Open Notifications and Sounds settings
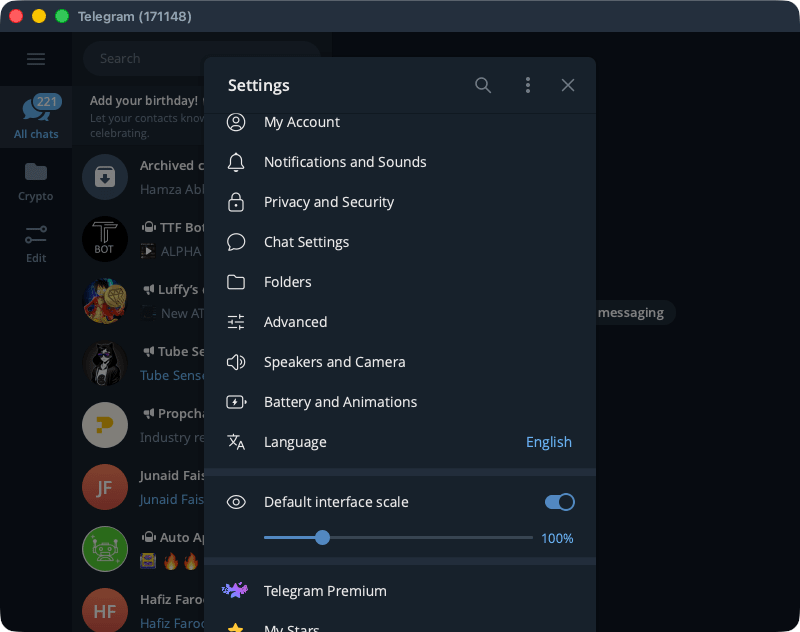800x632 pixels. click(x=345, y=162)
